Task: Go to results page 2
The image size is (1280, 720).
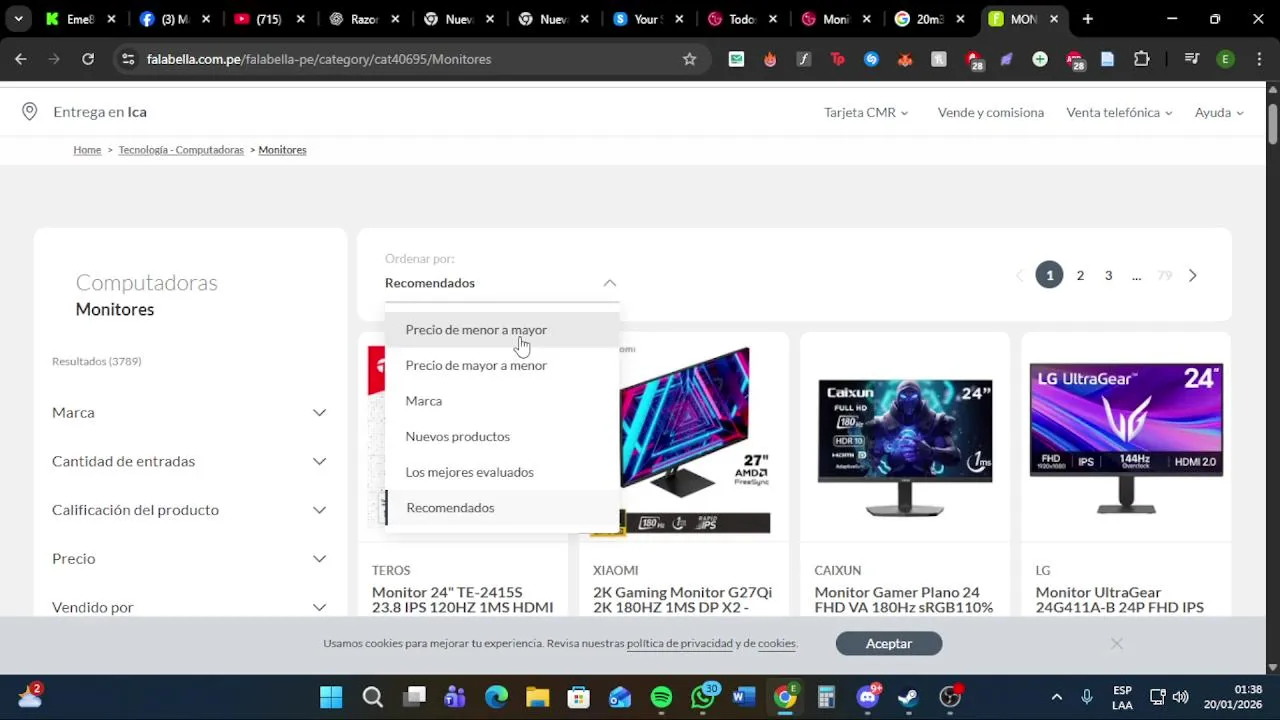Action: (x=1080, y=276)
